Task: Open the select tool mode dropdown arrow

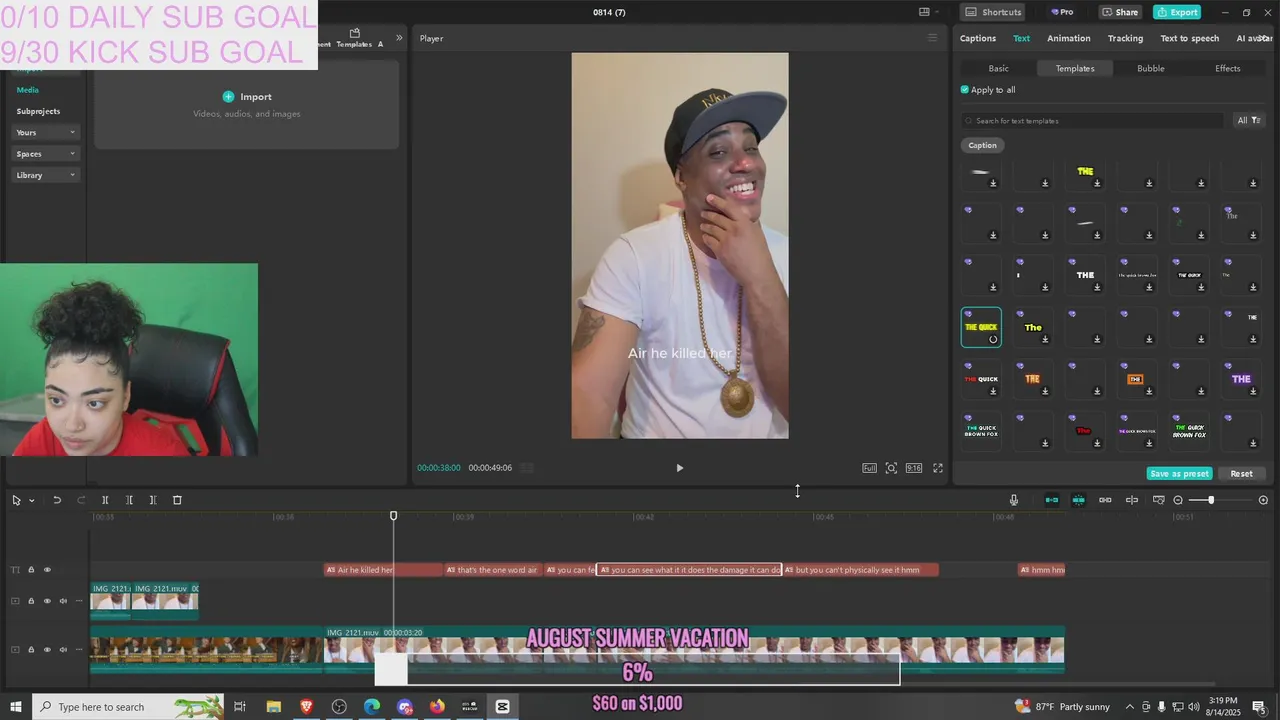Action: 32,500
